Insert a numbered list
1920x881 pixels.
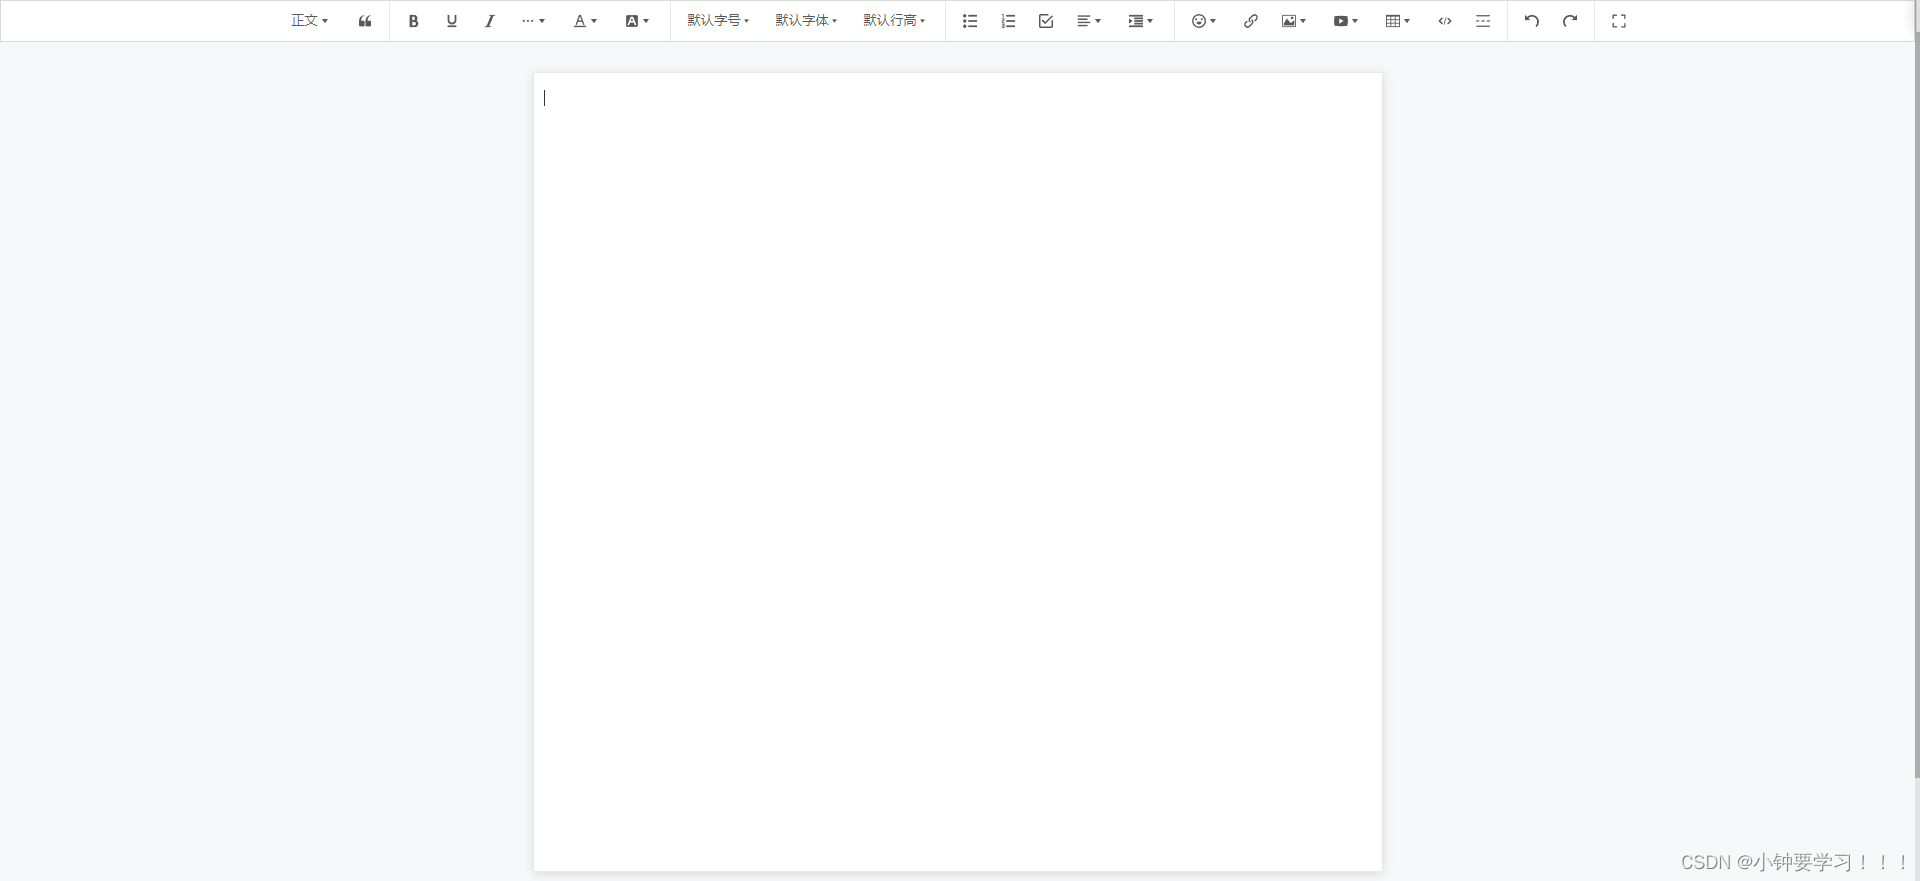tap(1008, 21)
